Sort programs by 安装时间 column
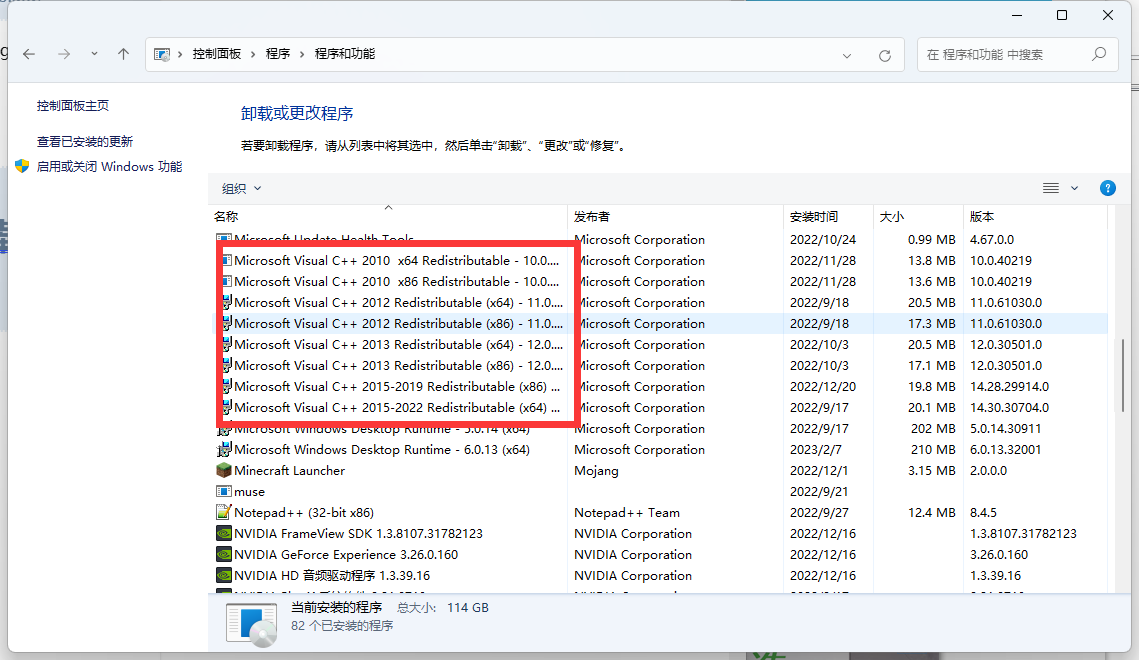 [x=813, y=217]
